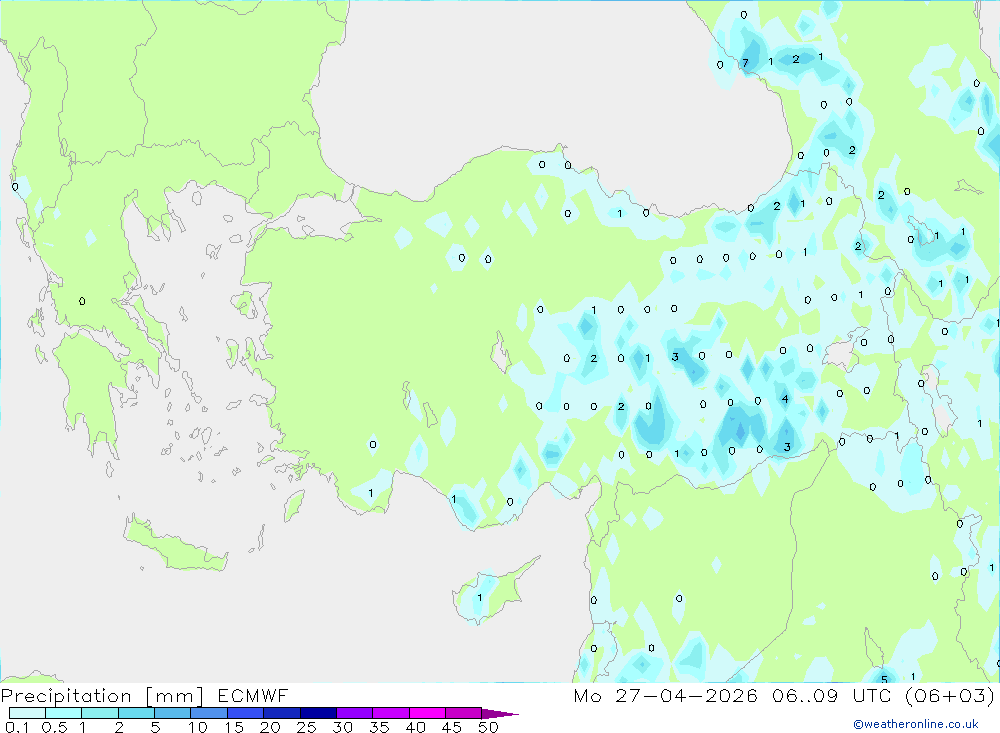Screen dimensions: 1000x733
Task: Click the 'Precipitation [mm]' title text
Action: pyautogui.click(x=102, y=696)
